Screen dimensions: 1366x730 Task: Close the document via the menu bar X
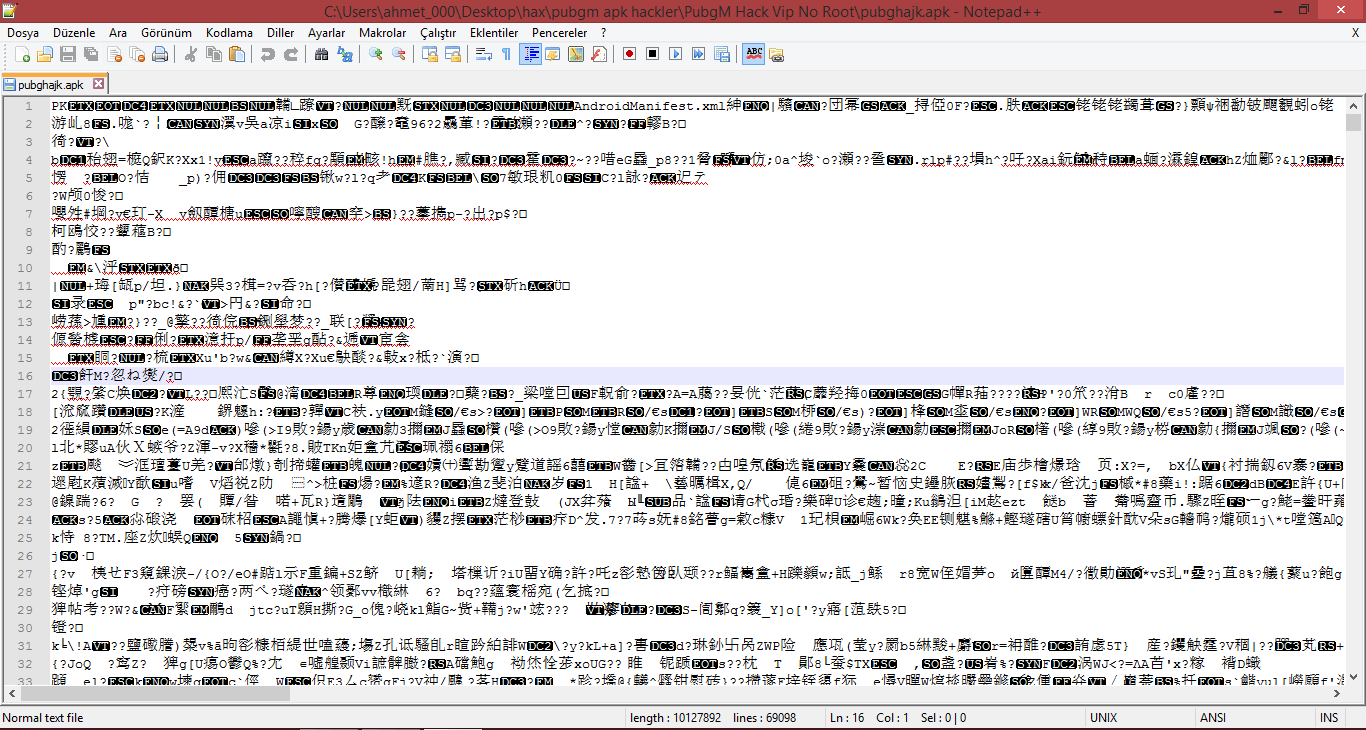(x=1356, y=33)
